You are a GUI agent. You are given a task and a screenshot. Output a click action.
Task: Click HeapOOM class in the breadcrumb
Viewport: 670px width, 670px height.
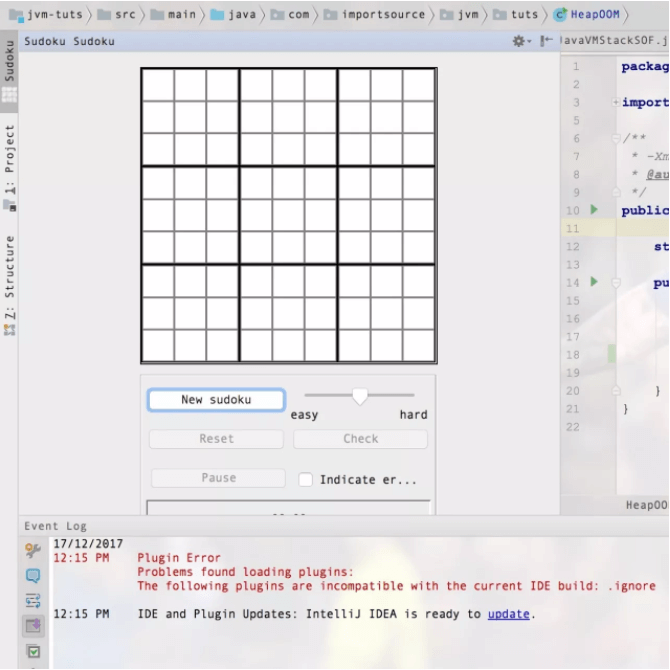click(x=586, y=15)
